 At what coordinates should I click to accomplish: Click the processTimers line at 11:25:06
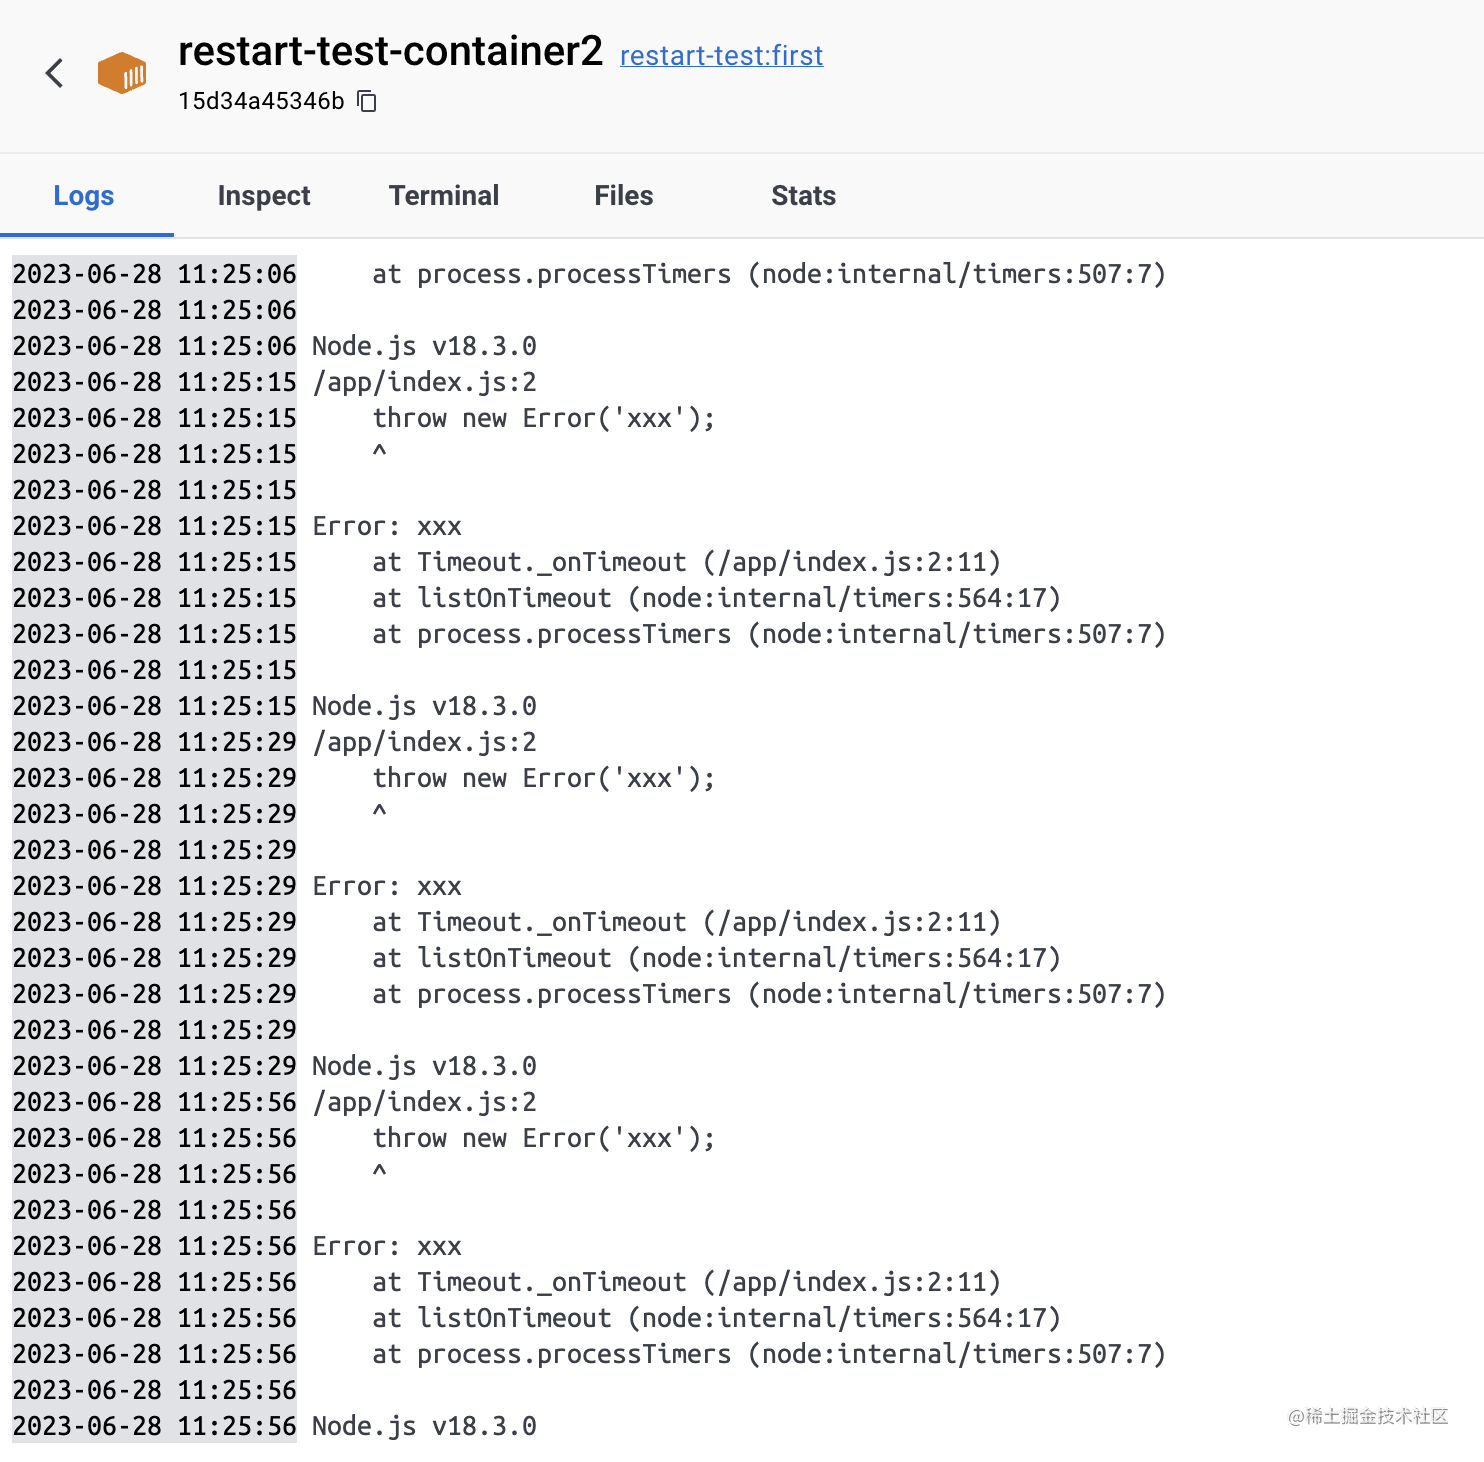click(x=768, y=274)
